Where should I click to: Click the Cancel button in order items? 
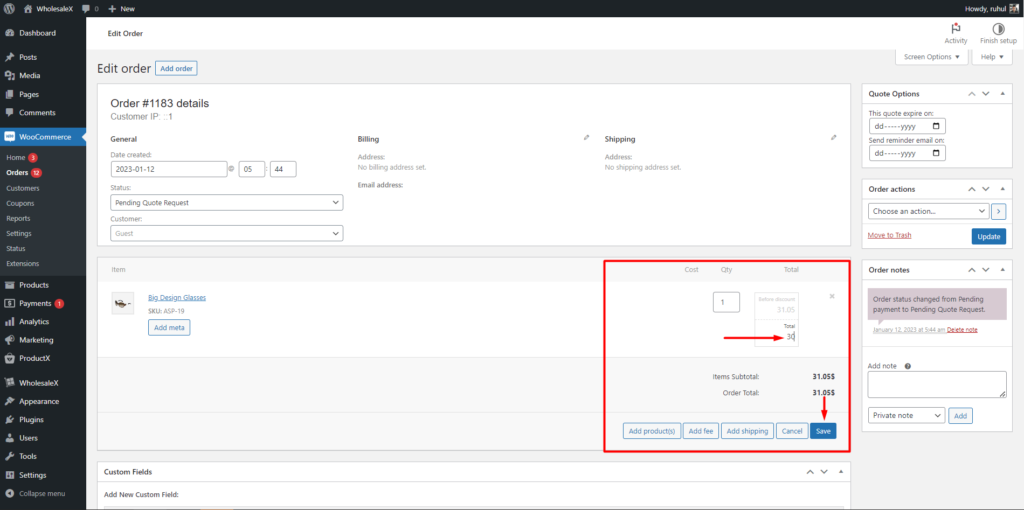pos(792,431)
